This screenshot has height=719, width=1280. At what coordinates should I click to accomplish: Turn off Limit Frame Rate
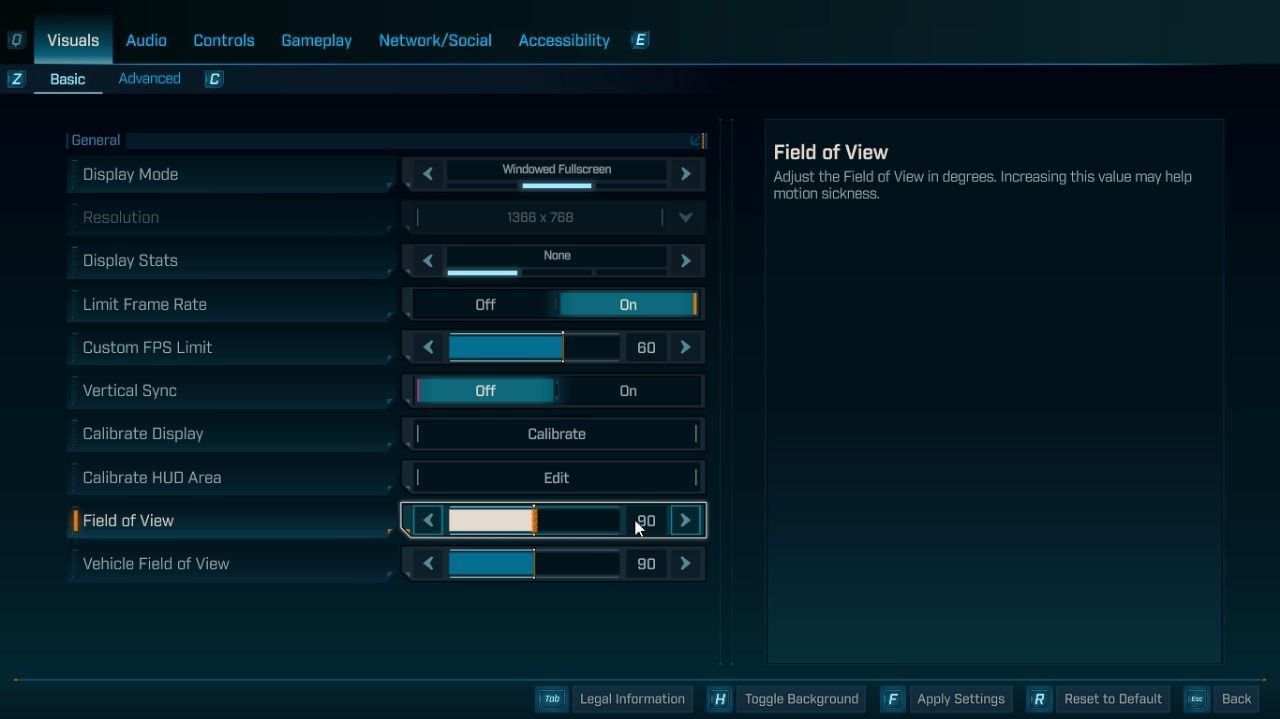[485, 304]
